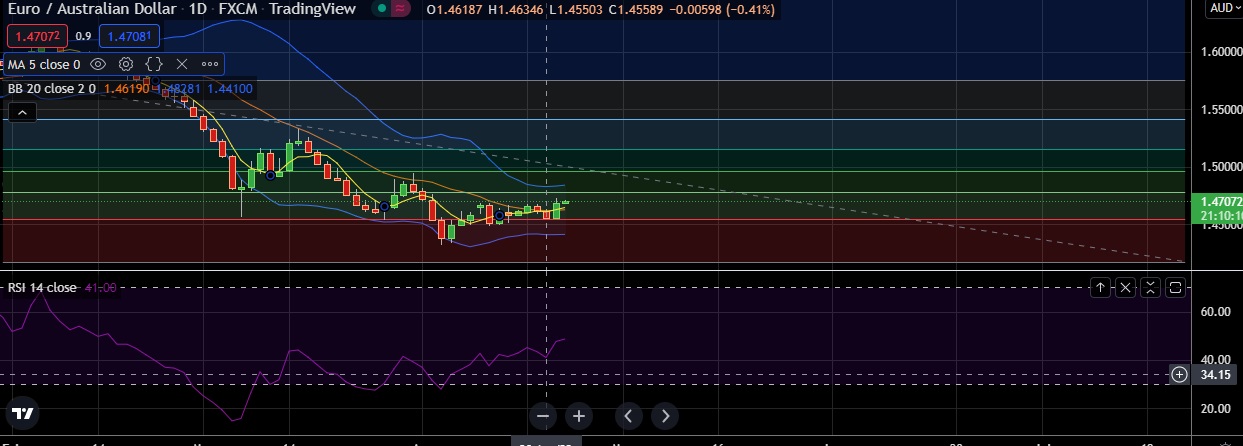The height and width of the screenshot is (446, 1243).
Task: Select the RSI 14 close legend label
Action: coord(42,288)
